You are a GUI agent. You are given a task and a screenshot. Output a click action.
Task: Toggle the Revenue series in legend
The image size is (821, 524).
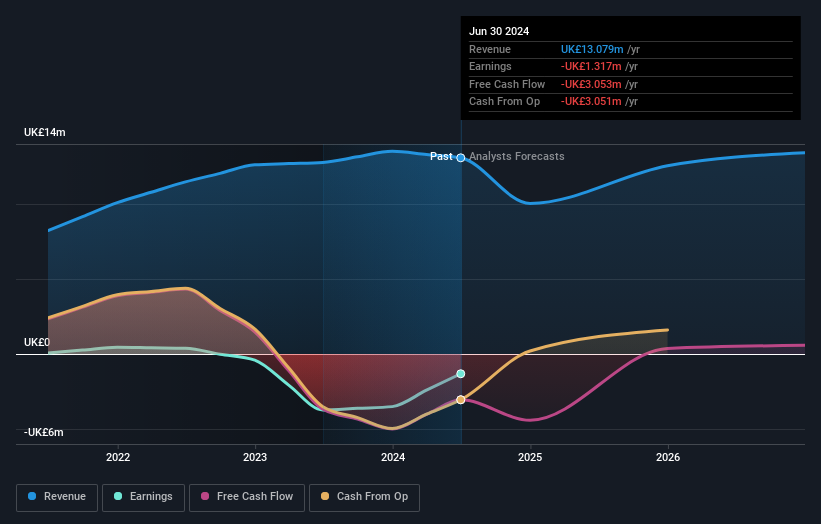pos(57,497)
